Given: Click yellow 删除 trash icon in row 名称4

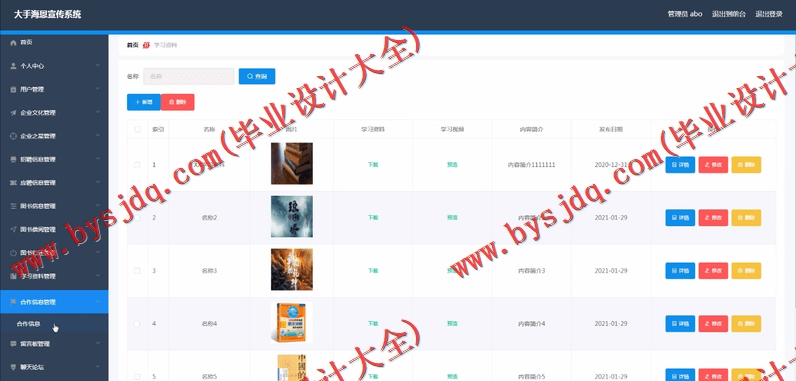Looking at the screenshot, I should pyautogui.click(x=740, y=324).
